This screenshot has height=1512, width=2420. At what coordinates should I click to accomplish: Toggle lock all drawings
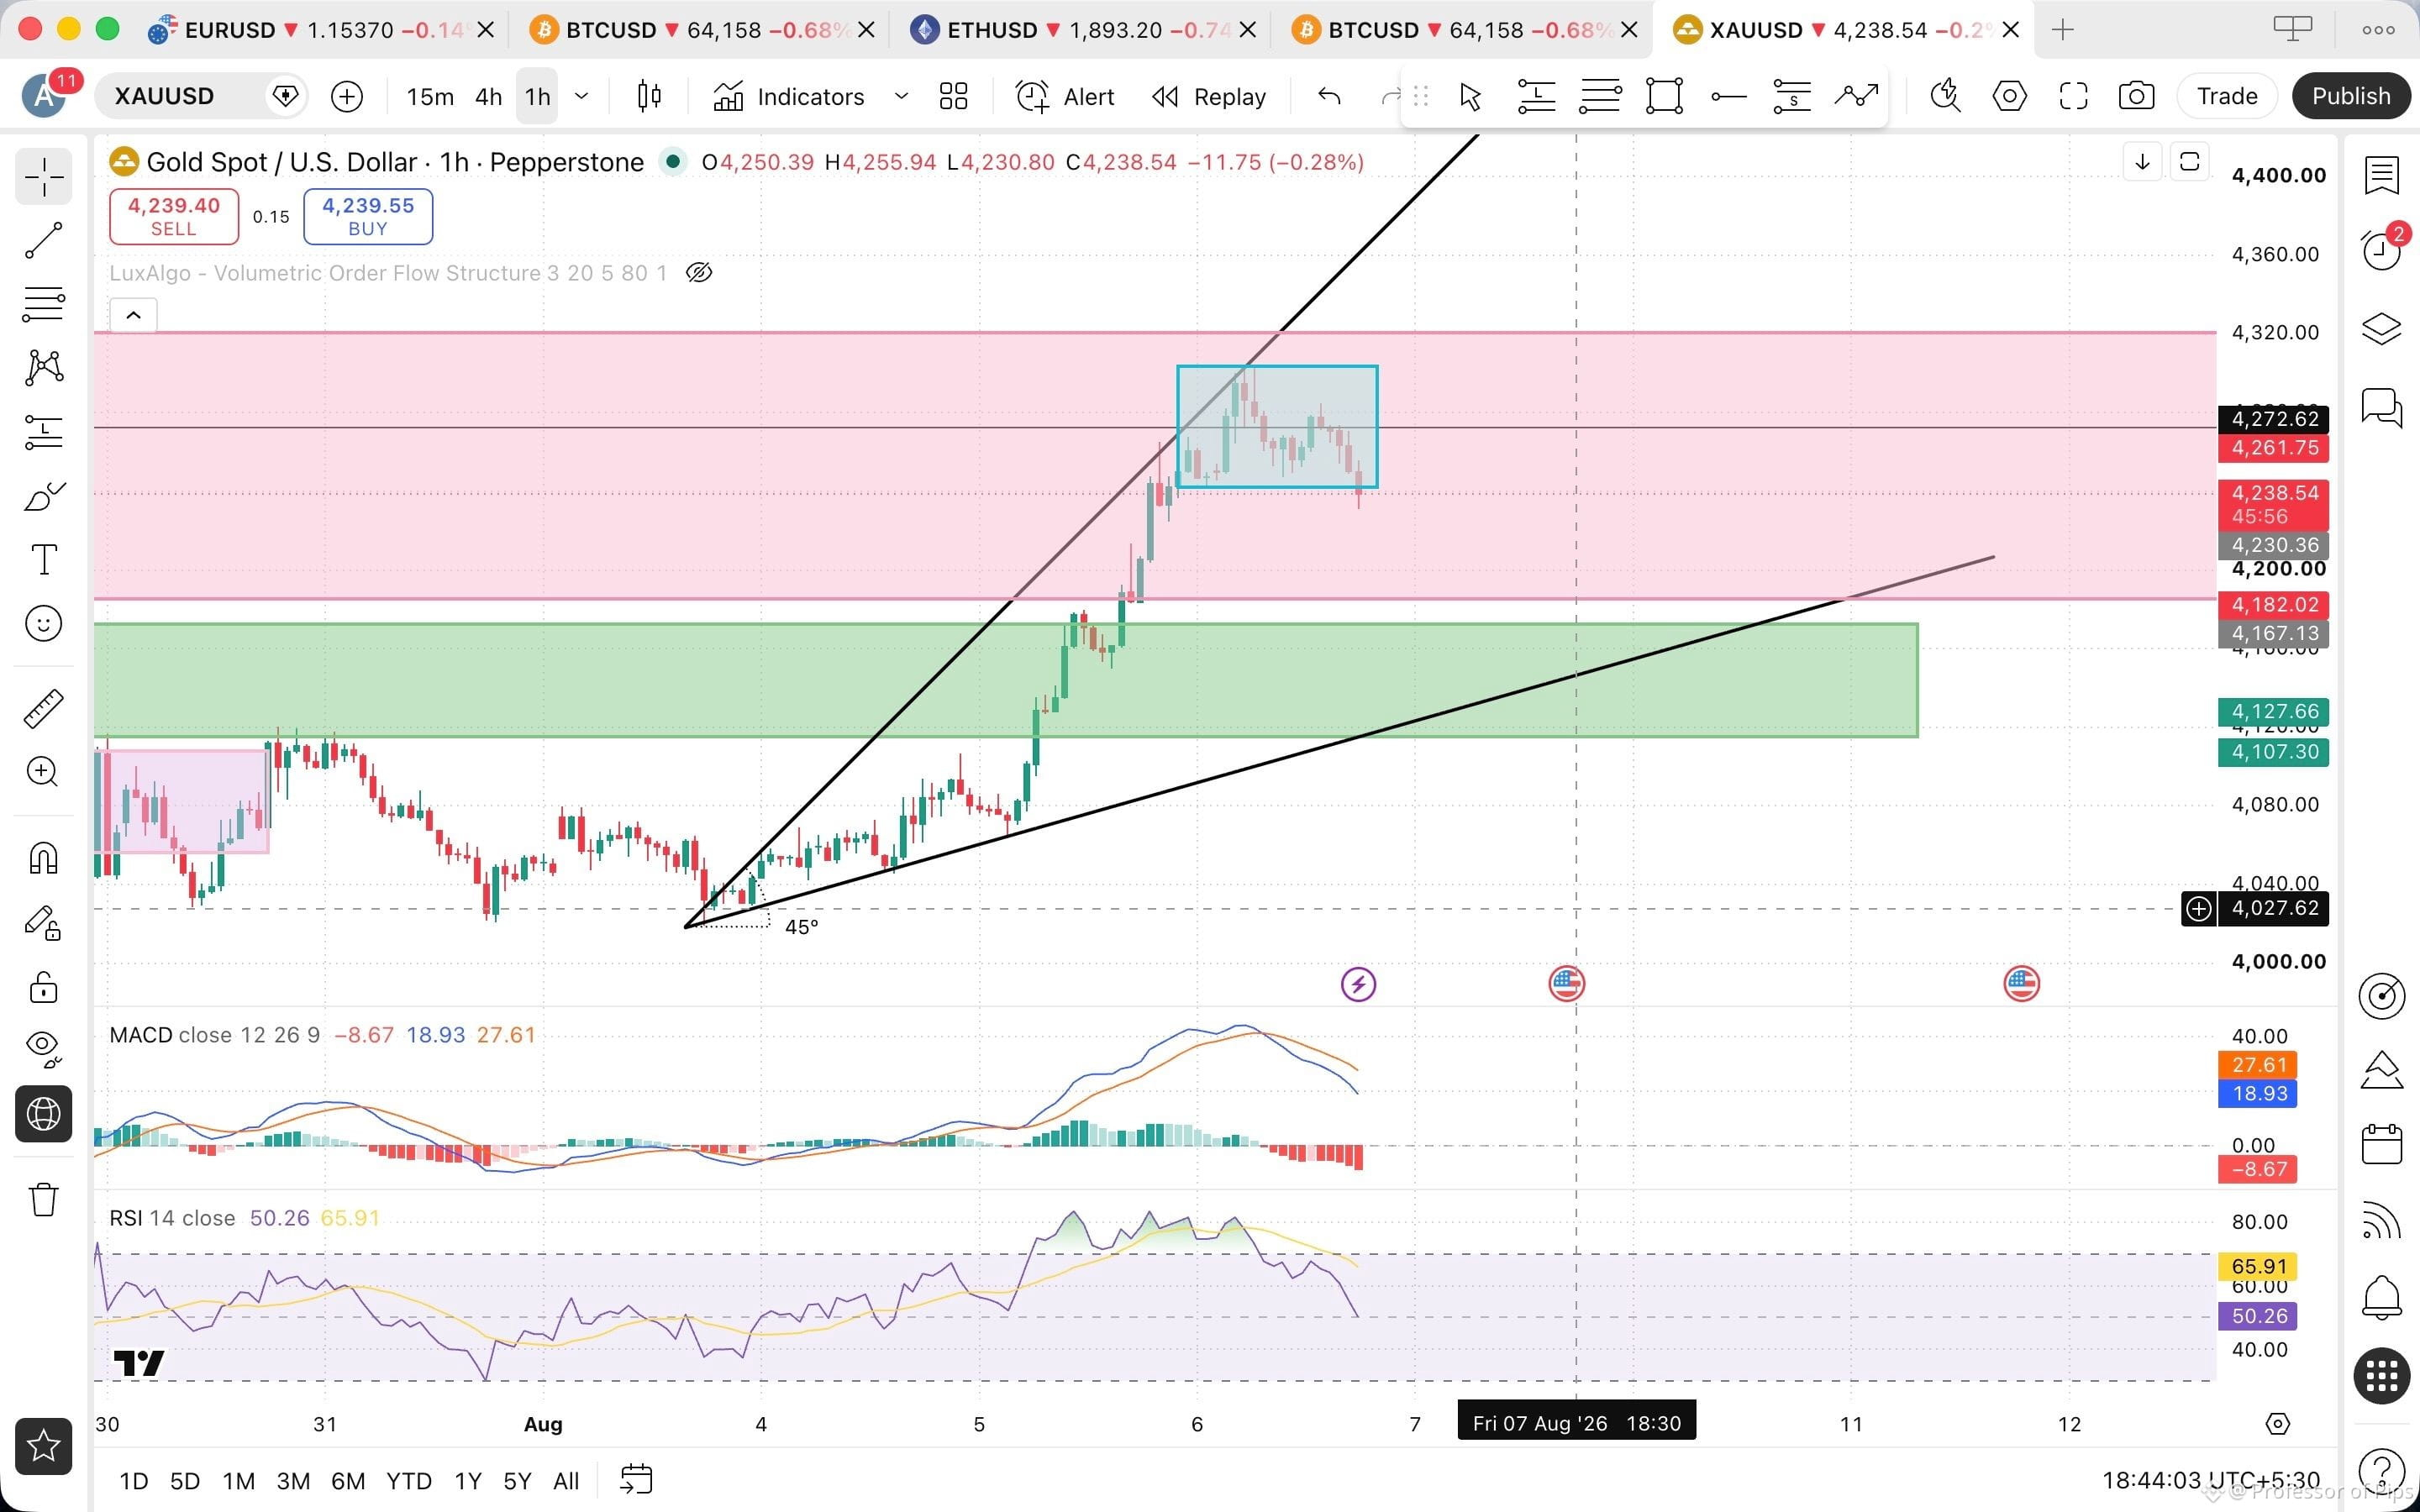click(x=44, y=986)
